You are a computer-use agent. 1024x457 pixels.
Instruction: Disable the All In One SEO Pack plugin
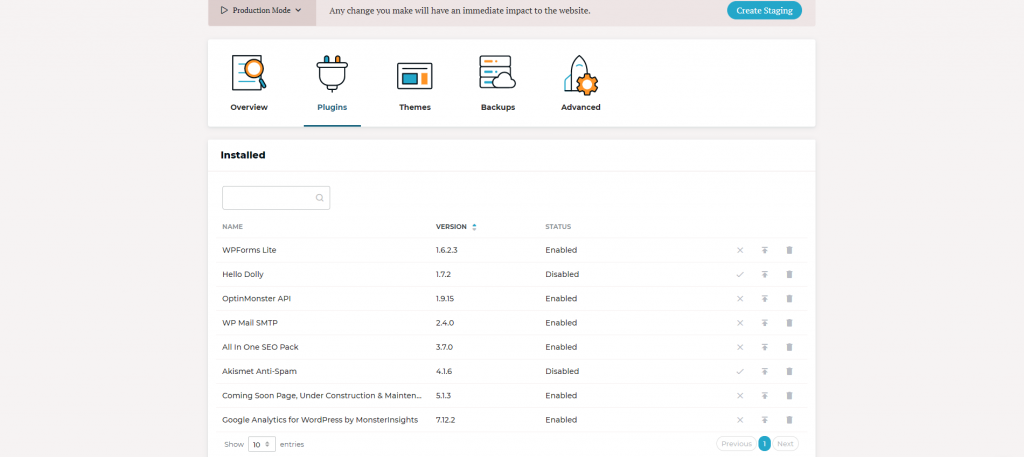pos(740,347)
